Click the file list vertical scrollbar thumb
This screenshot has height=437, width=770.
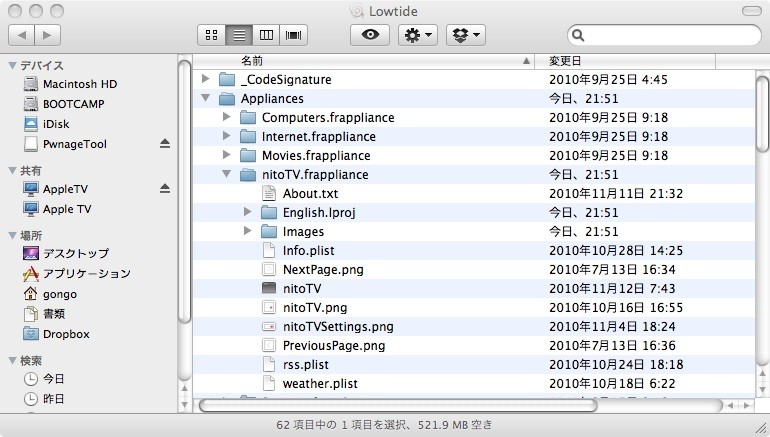click(762, 114)
